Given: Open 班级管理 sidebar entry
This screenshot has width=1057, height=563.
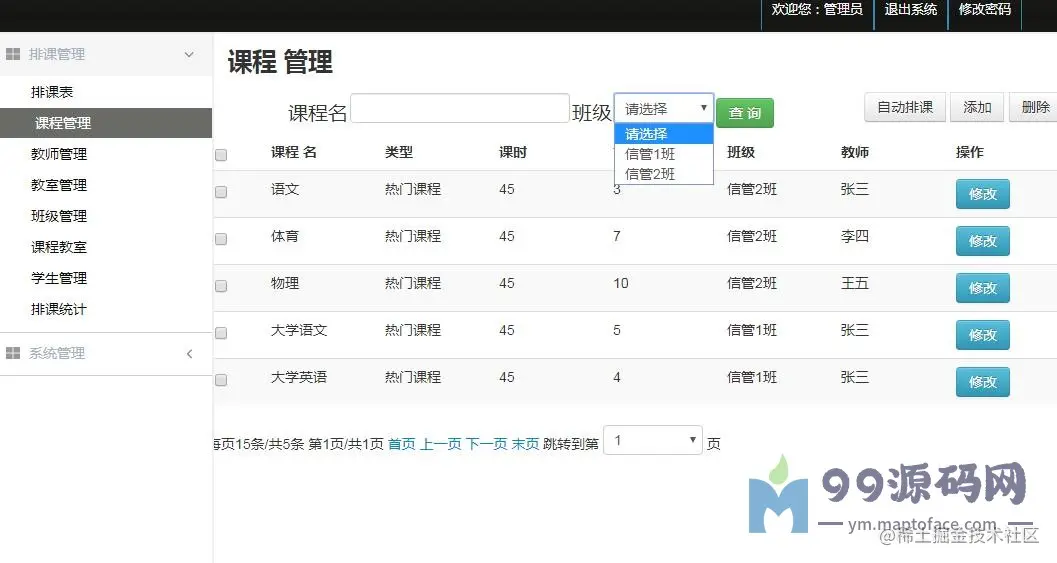Looking at the screenshot, I should click(59, 216).
